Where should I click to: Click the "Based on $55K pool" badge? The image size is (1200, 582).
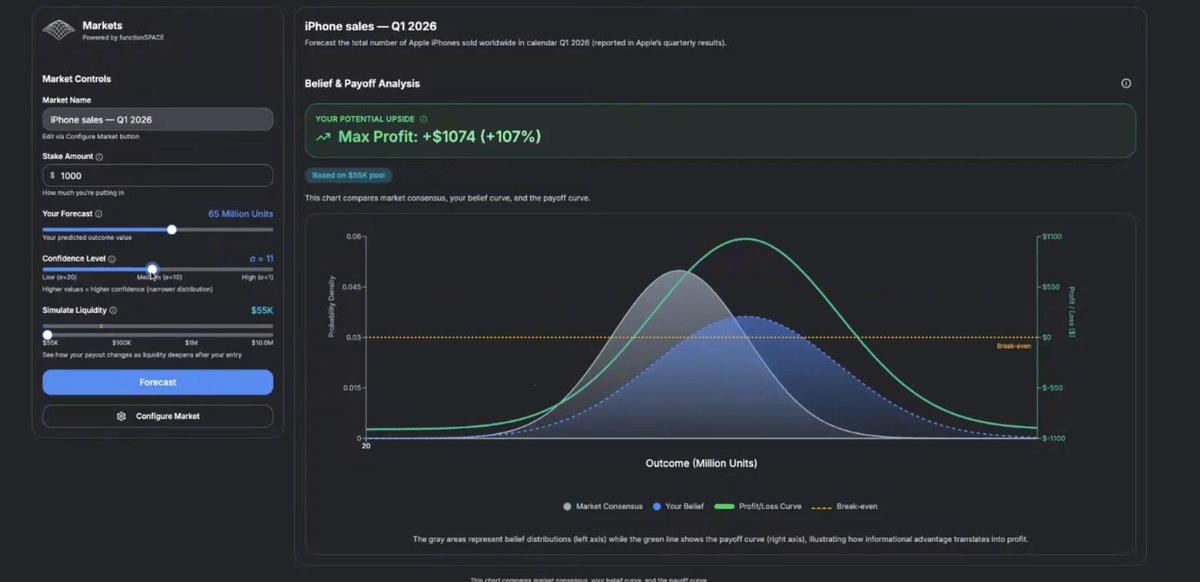pos(347,176)
